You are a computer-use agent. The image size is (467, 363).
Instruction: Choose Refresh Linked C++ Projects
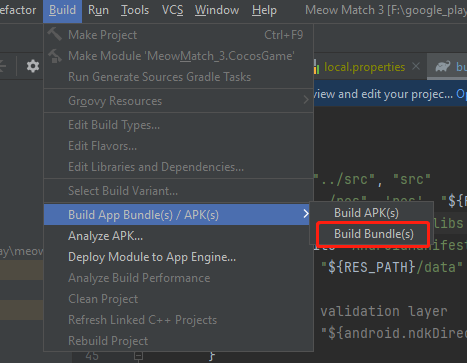point(178,320)
